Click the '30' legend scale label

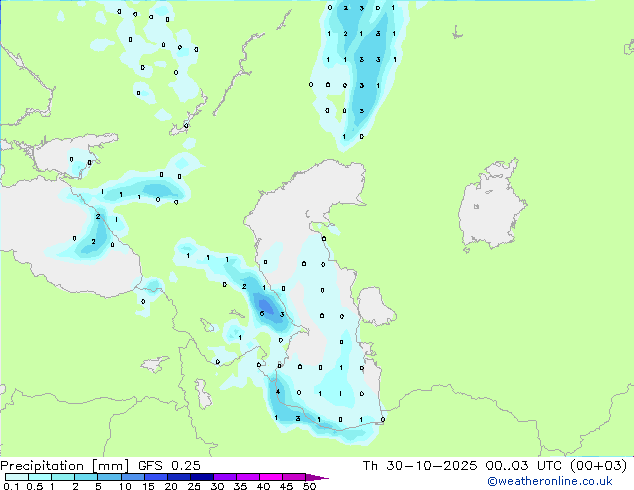217,486
